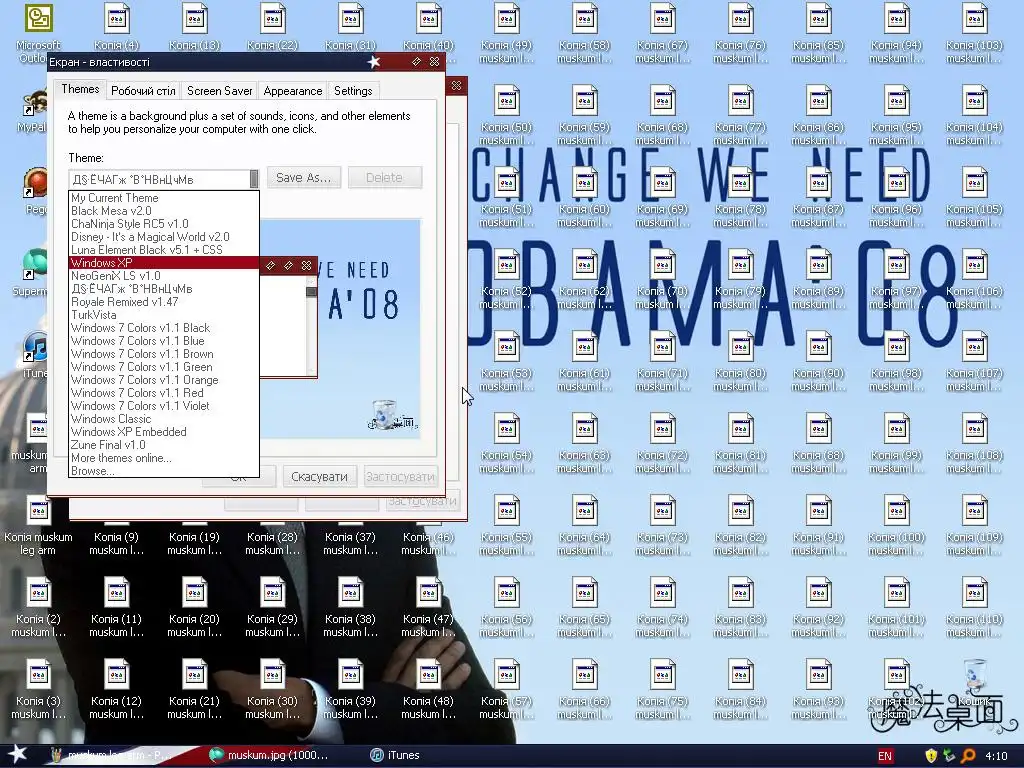
Task: Select the Windows XP Embedded theme
Action: click(164, 432)
